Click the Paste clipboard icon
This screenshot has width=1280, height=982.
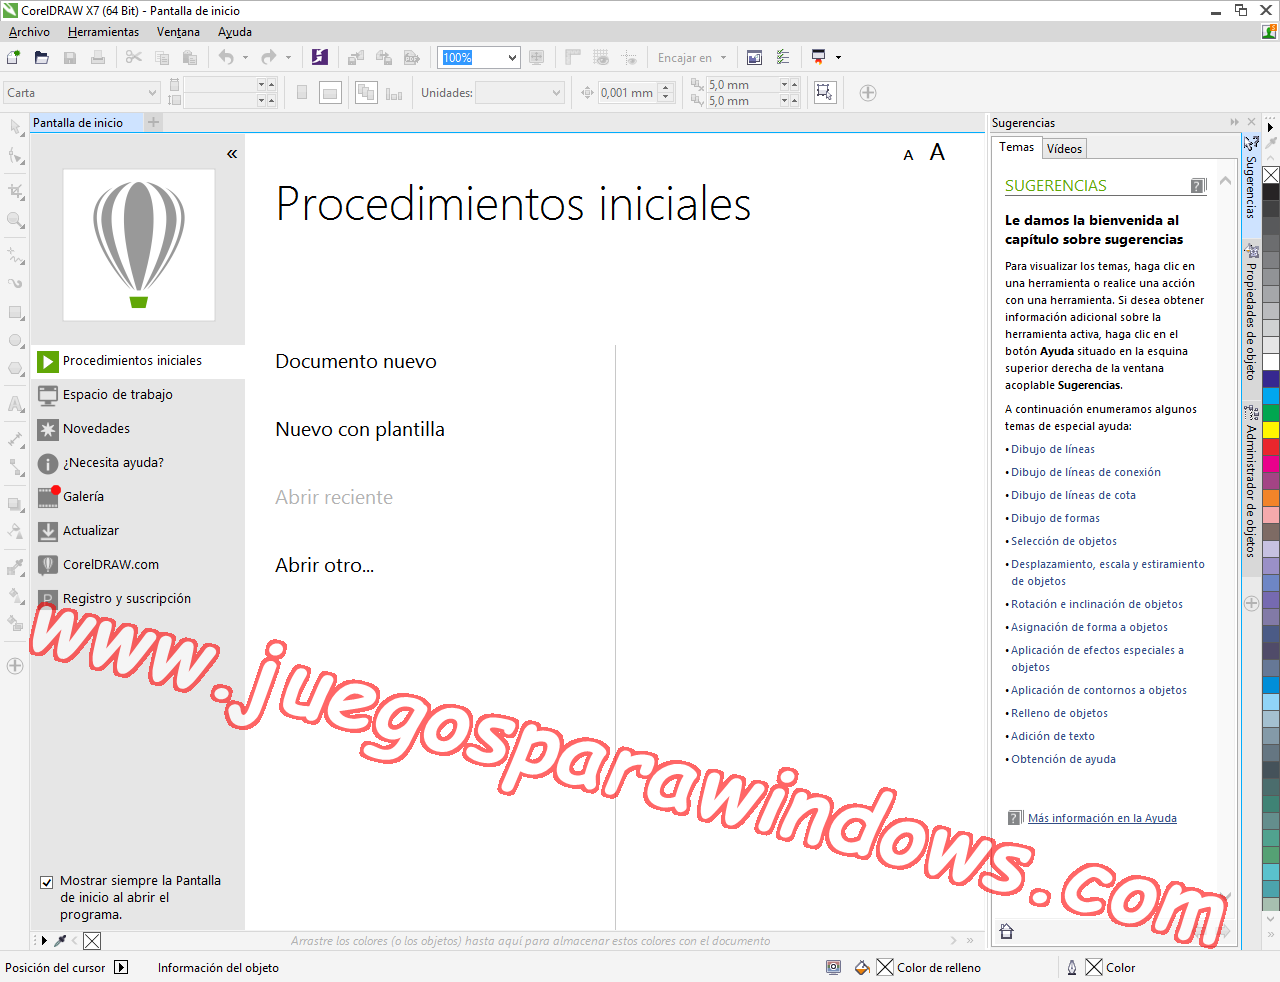190,58
